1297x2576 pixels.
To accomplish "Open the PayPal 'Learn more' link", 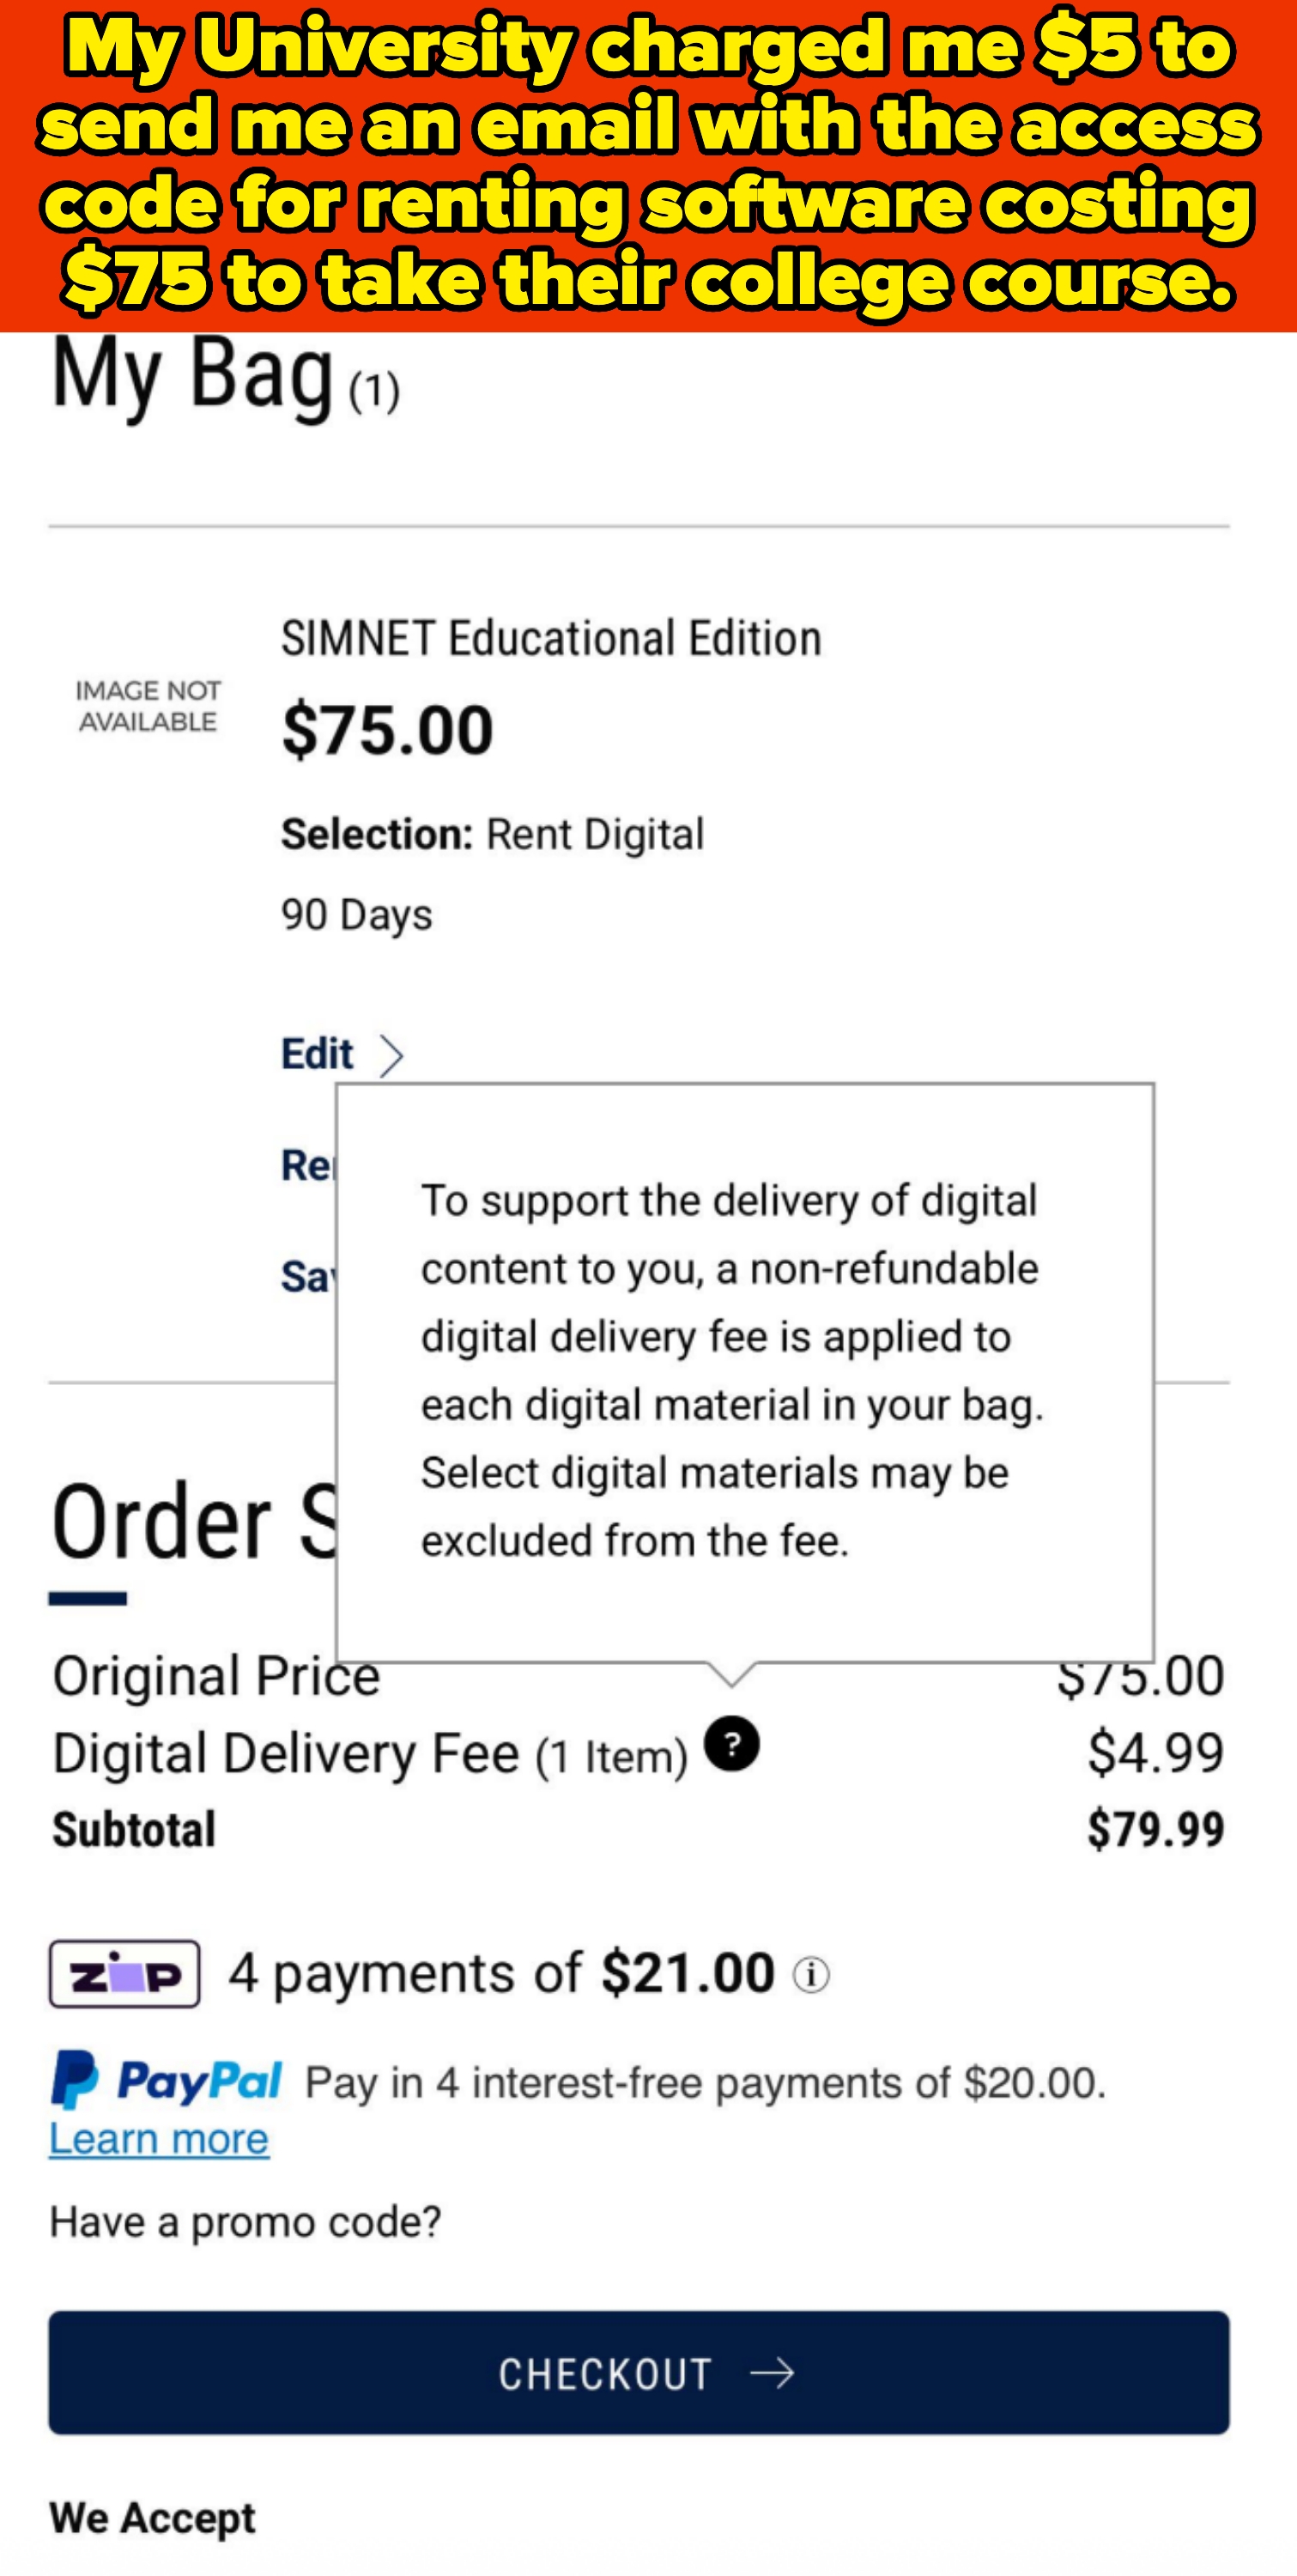I will [x=159, y=2139].
